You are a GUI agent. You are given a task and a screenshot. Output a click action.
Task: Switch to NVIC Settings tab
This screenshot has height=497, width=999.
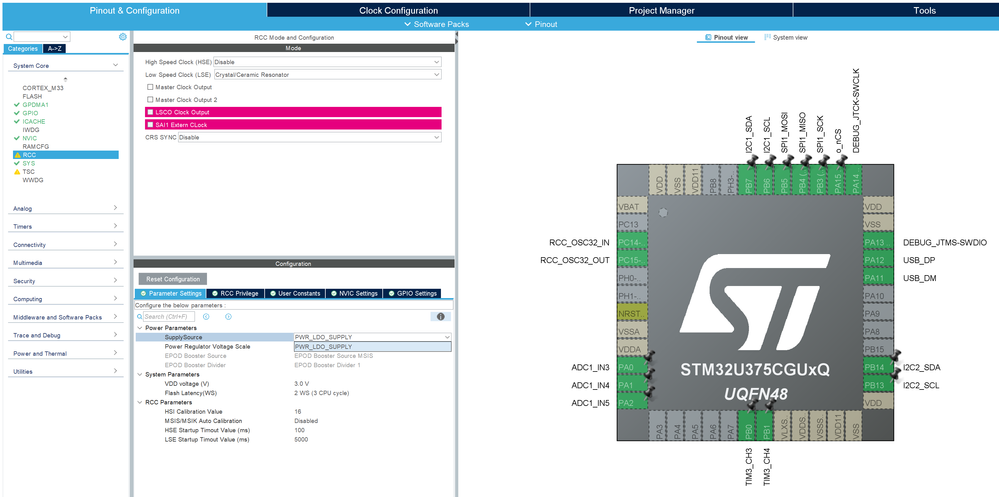tap(354, 293)
